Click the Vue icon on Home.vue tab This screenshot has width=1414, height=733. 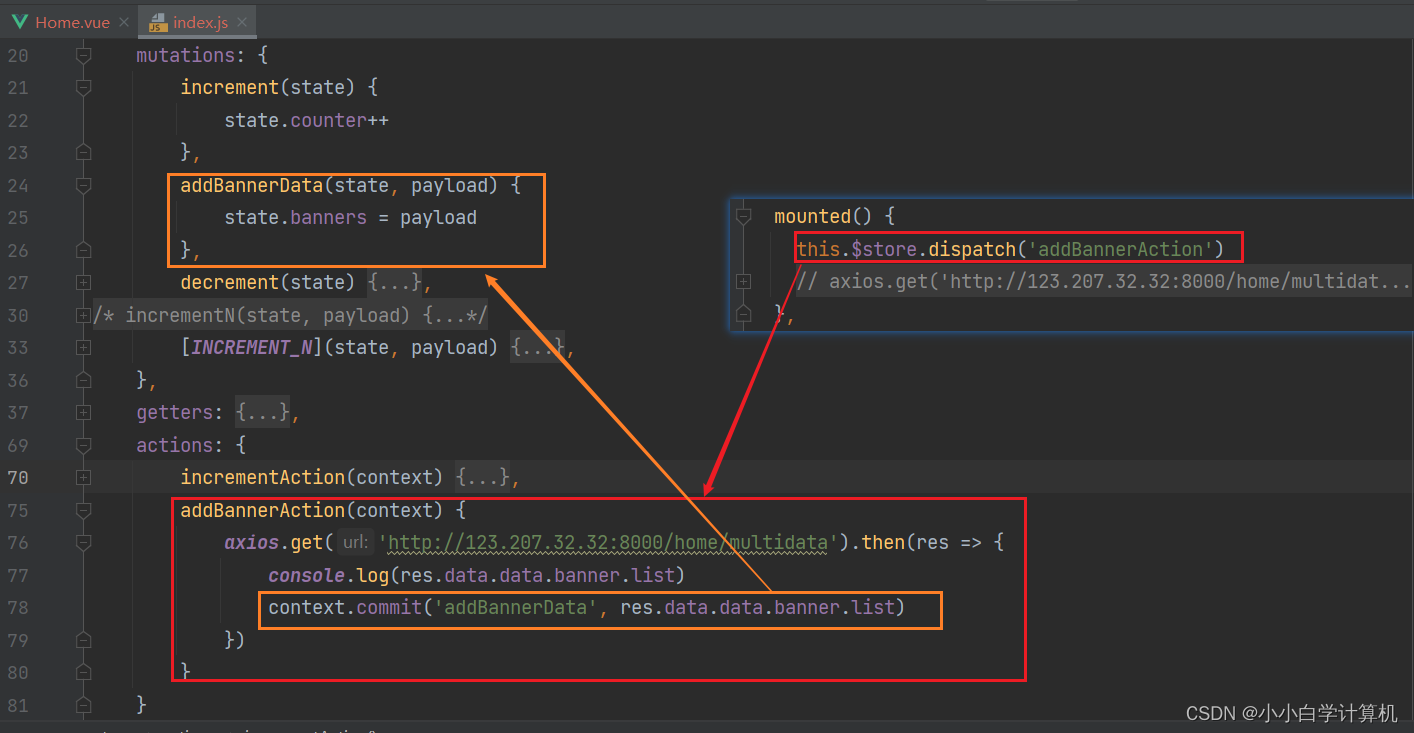20,22
